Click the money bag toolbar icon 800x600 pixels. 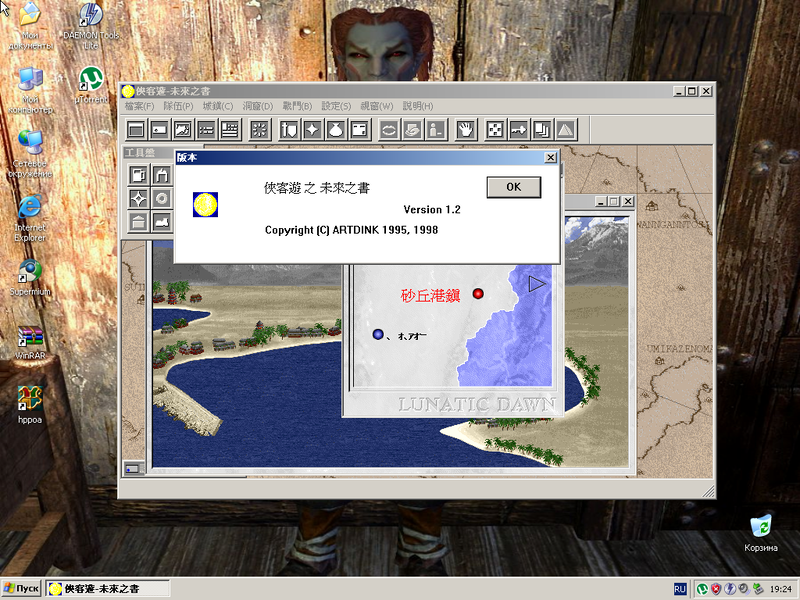336,130
